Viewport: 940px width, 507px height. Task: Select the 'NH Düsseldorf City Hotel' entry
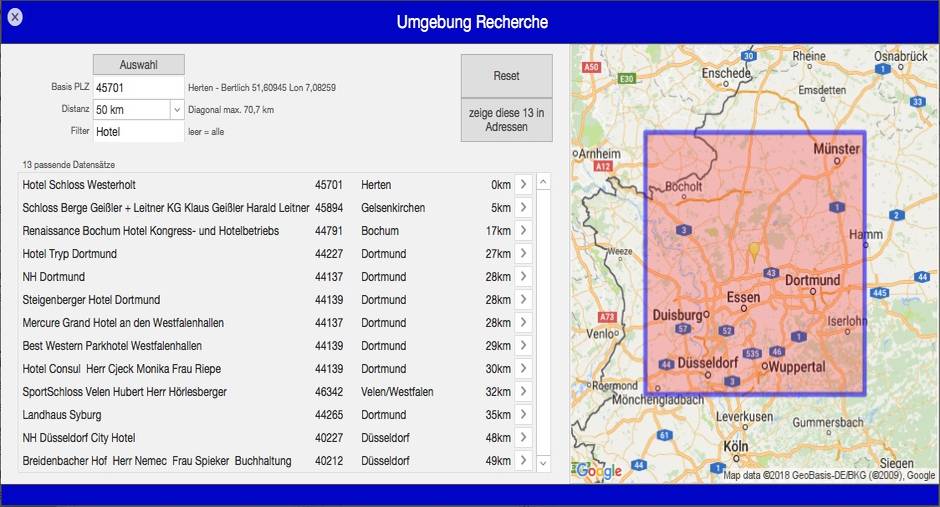click(79, 437)
